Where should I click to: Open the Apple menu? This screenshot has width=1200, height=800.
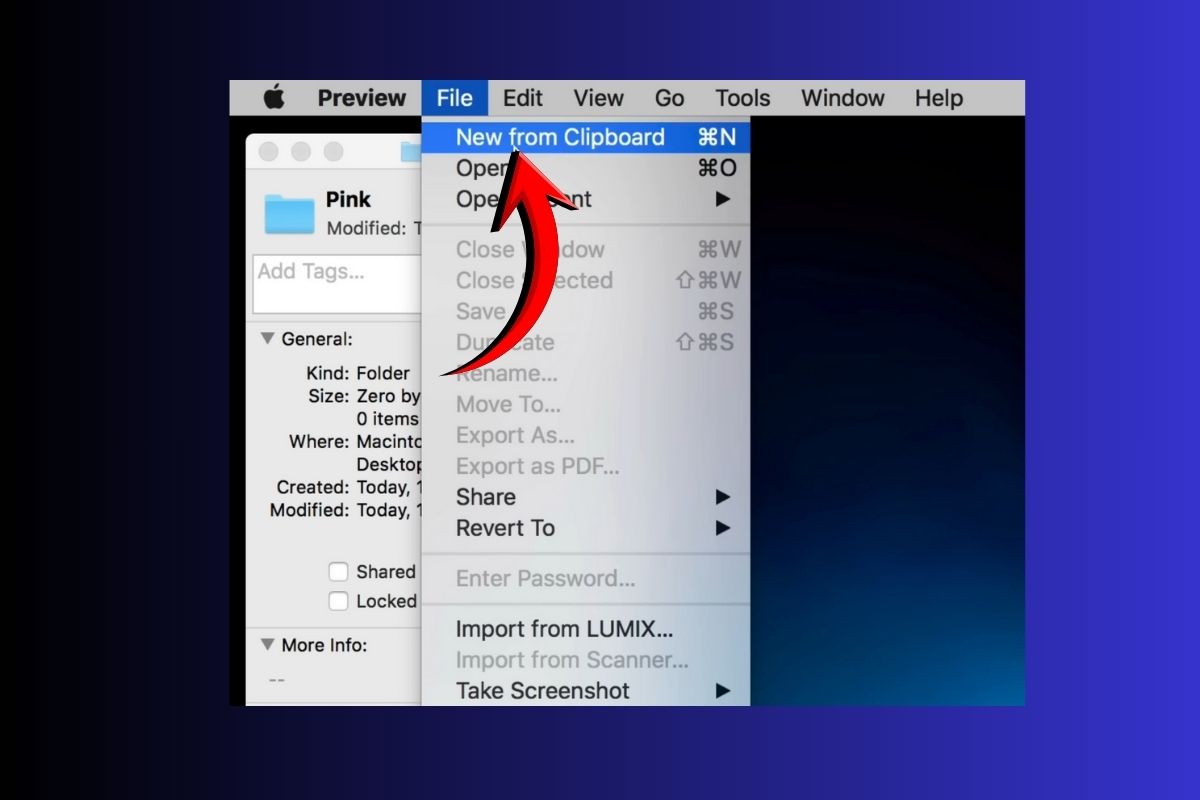274,98
